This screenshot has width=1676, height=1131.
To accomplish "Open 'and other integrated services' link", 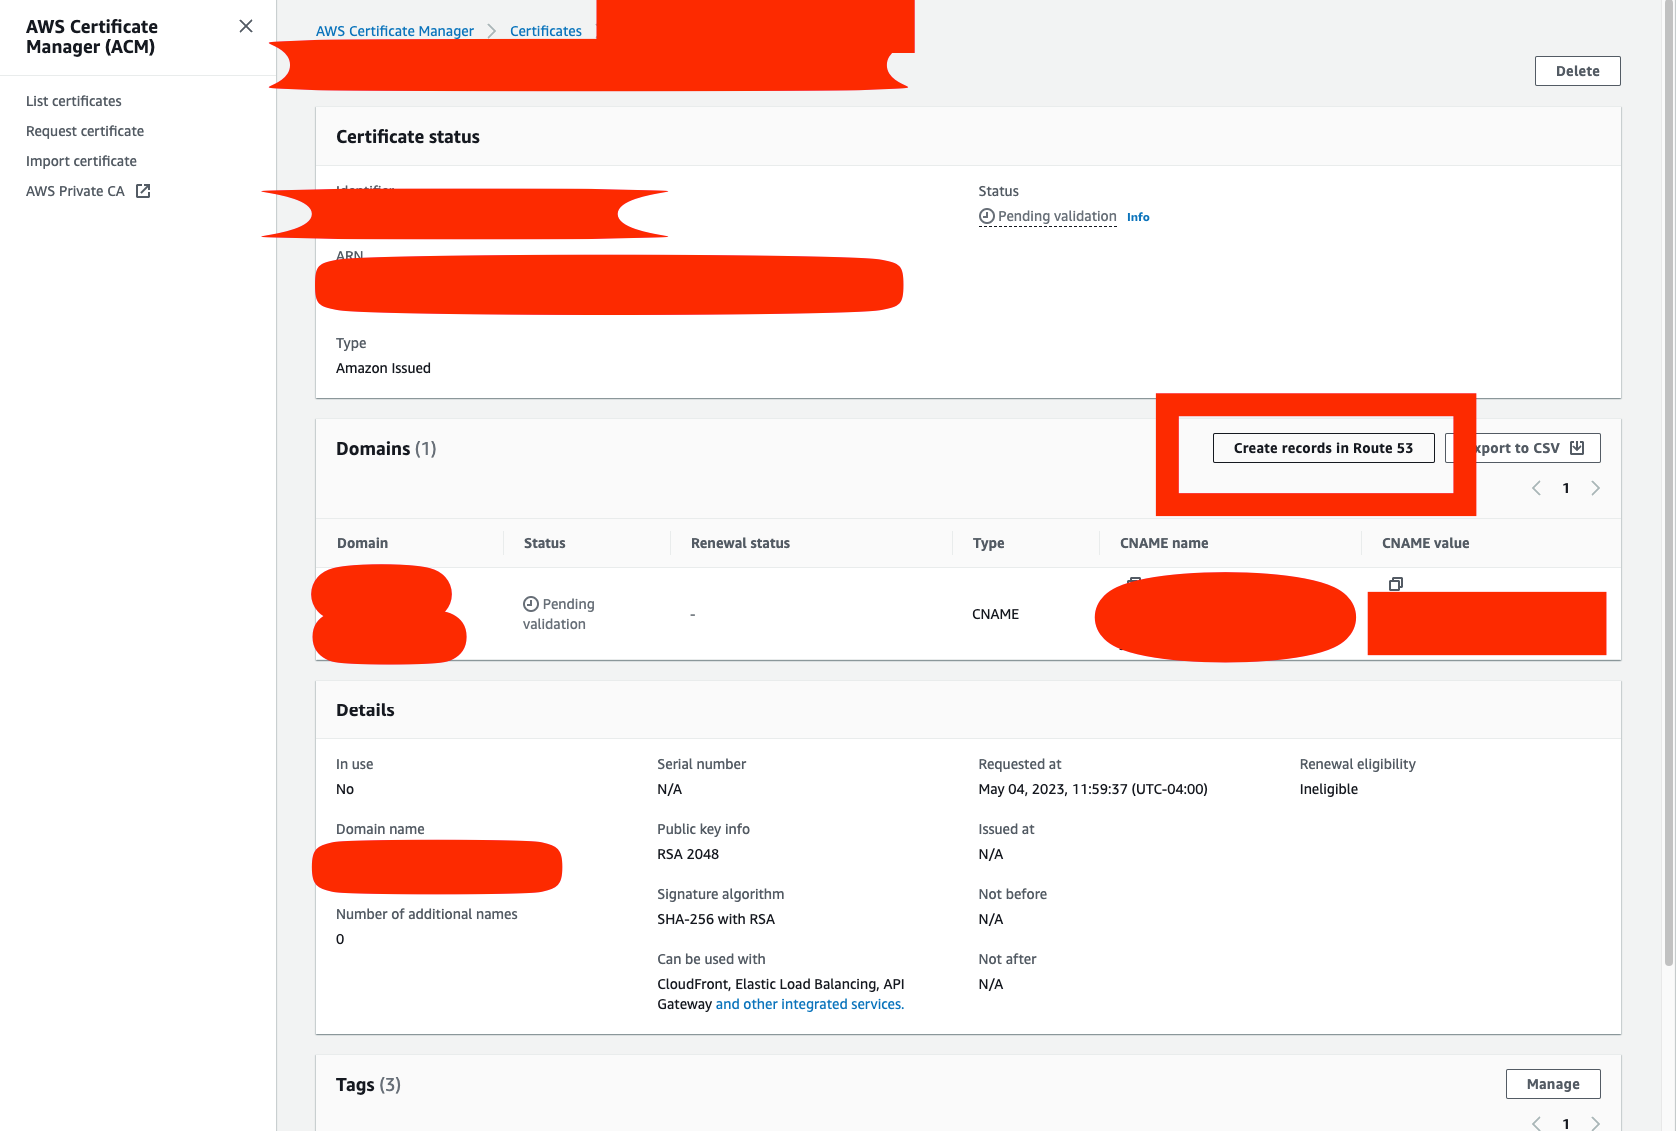I will click(810, 1004).
